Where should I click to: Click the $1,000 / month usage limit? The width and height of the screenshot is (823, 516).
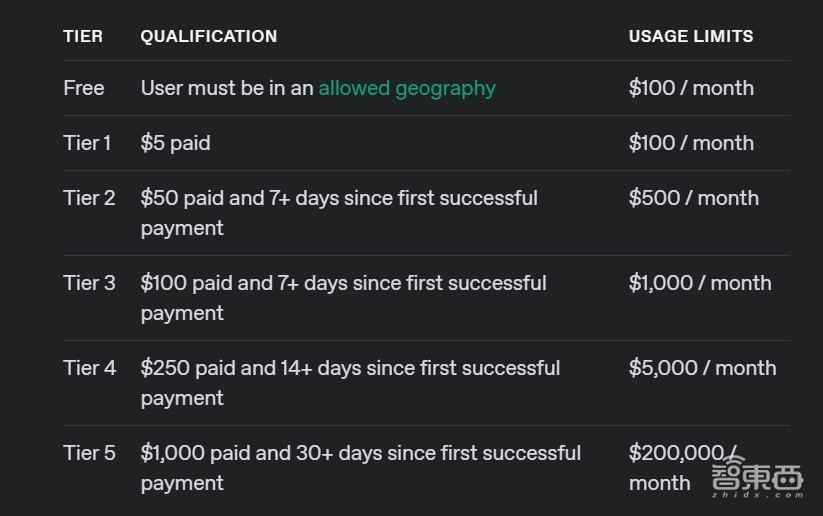(x=700, y=283)
